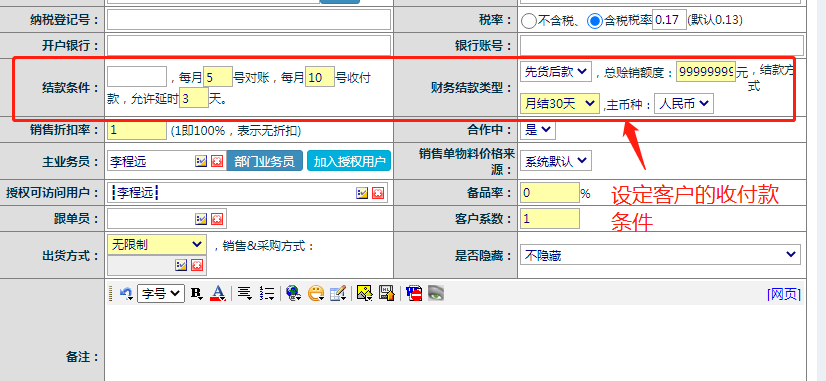The height and width of the screenshot is (381, 826).
Task: Expand the 字号 font size dropdown
Action: (x=161, y=294)
